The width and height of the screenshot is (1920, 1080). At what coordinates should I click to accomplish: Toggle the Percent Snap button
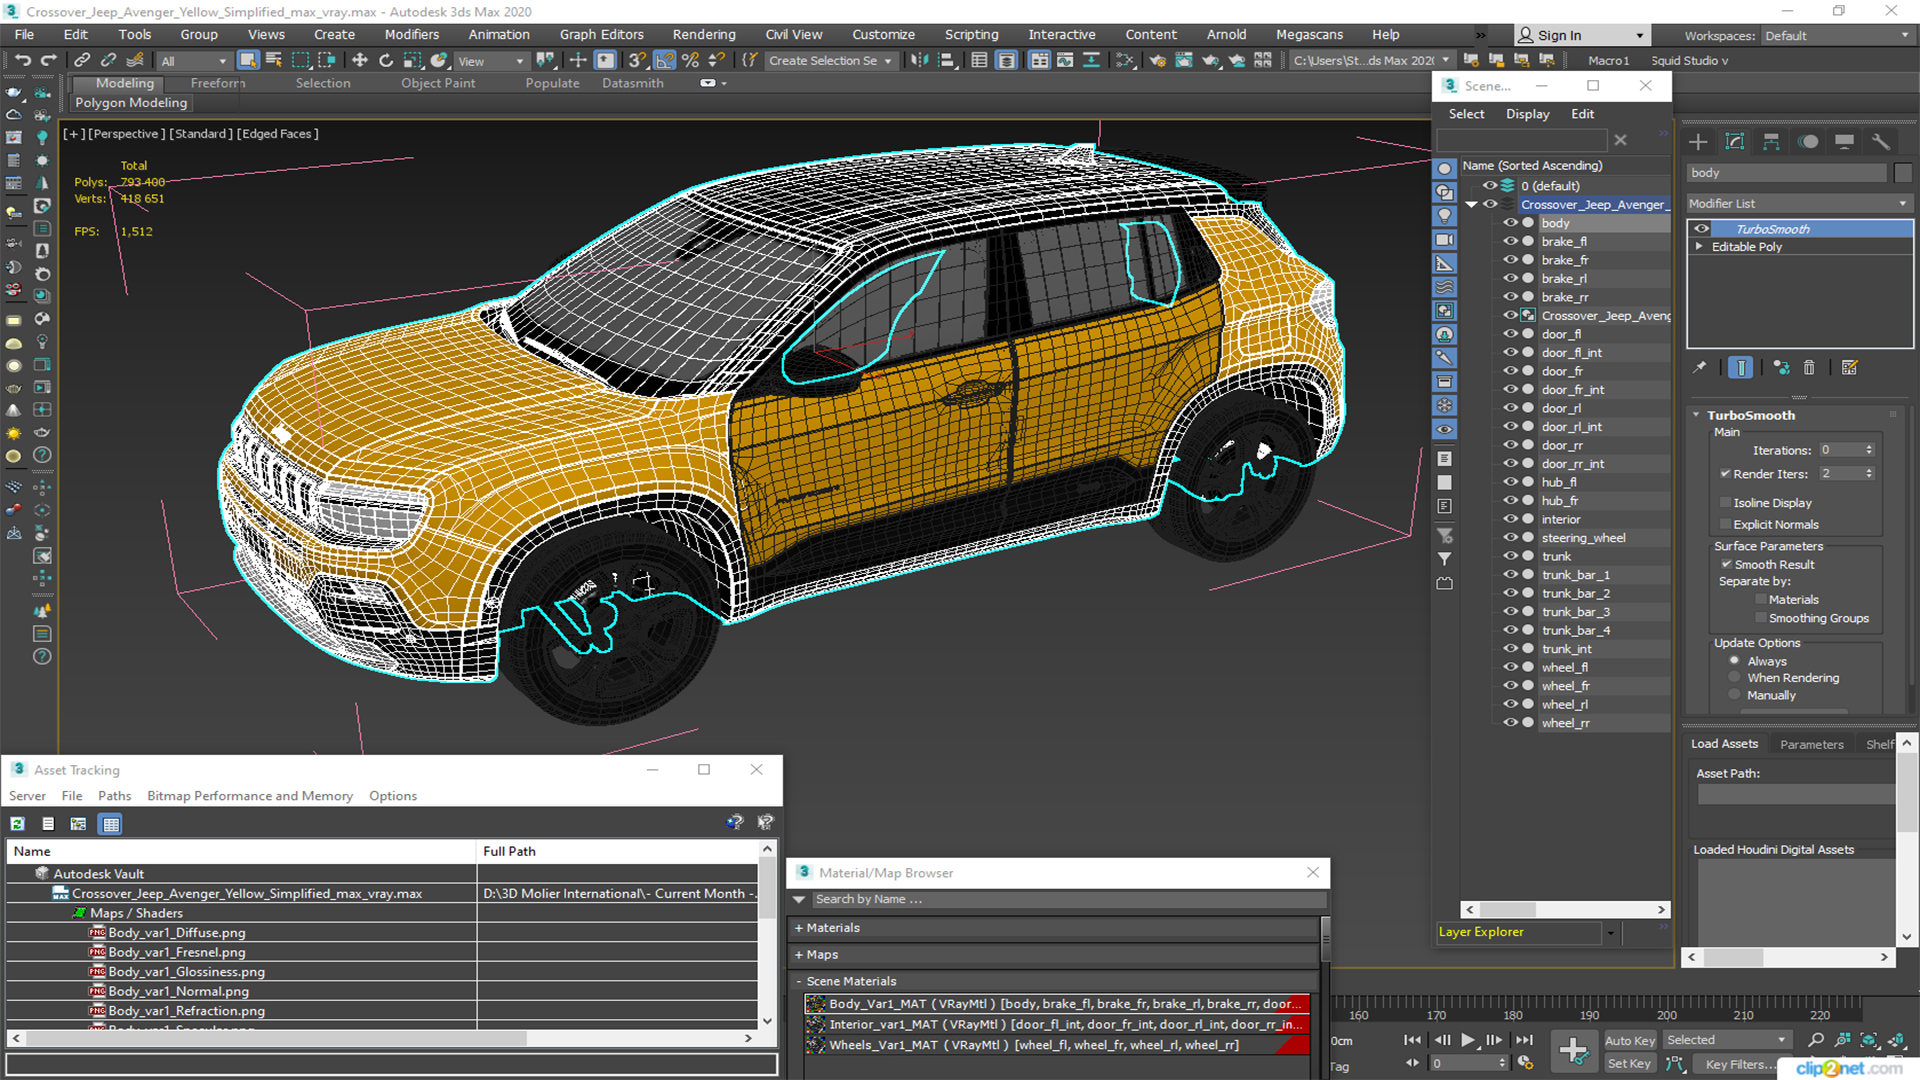(x=690, y=60)
